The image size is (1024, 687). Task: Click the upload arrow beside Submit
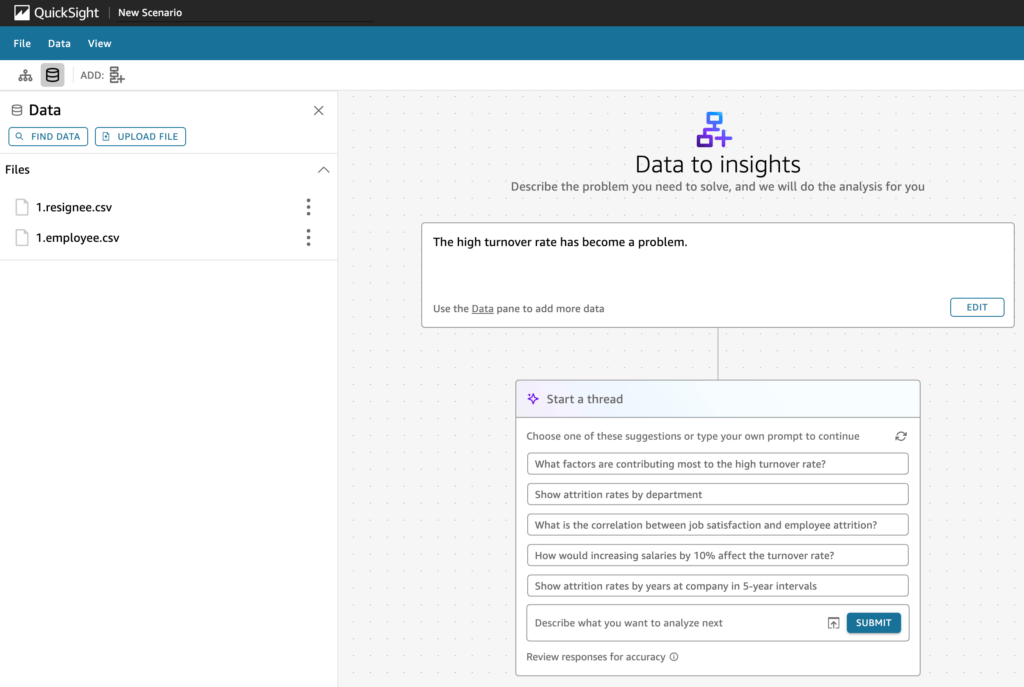(833, 622)
